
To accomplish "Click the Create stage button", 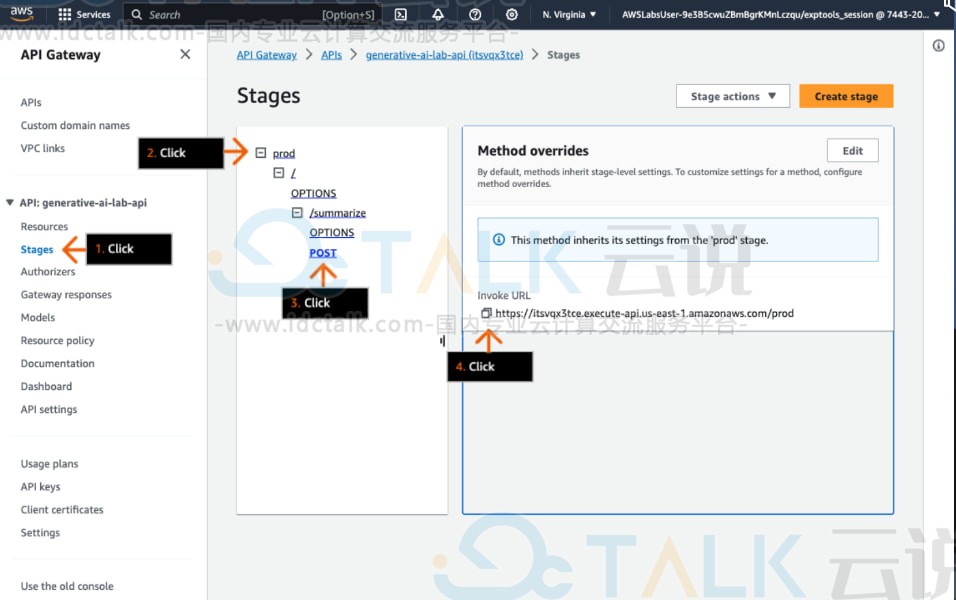I will [x=846, y=96].
